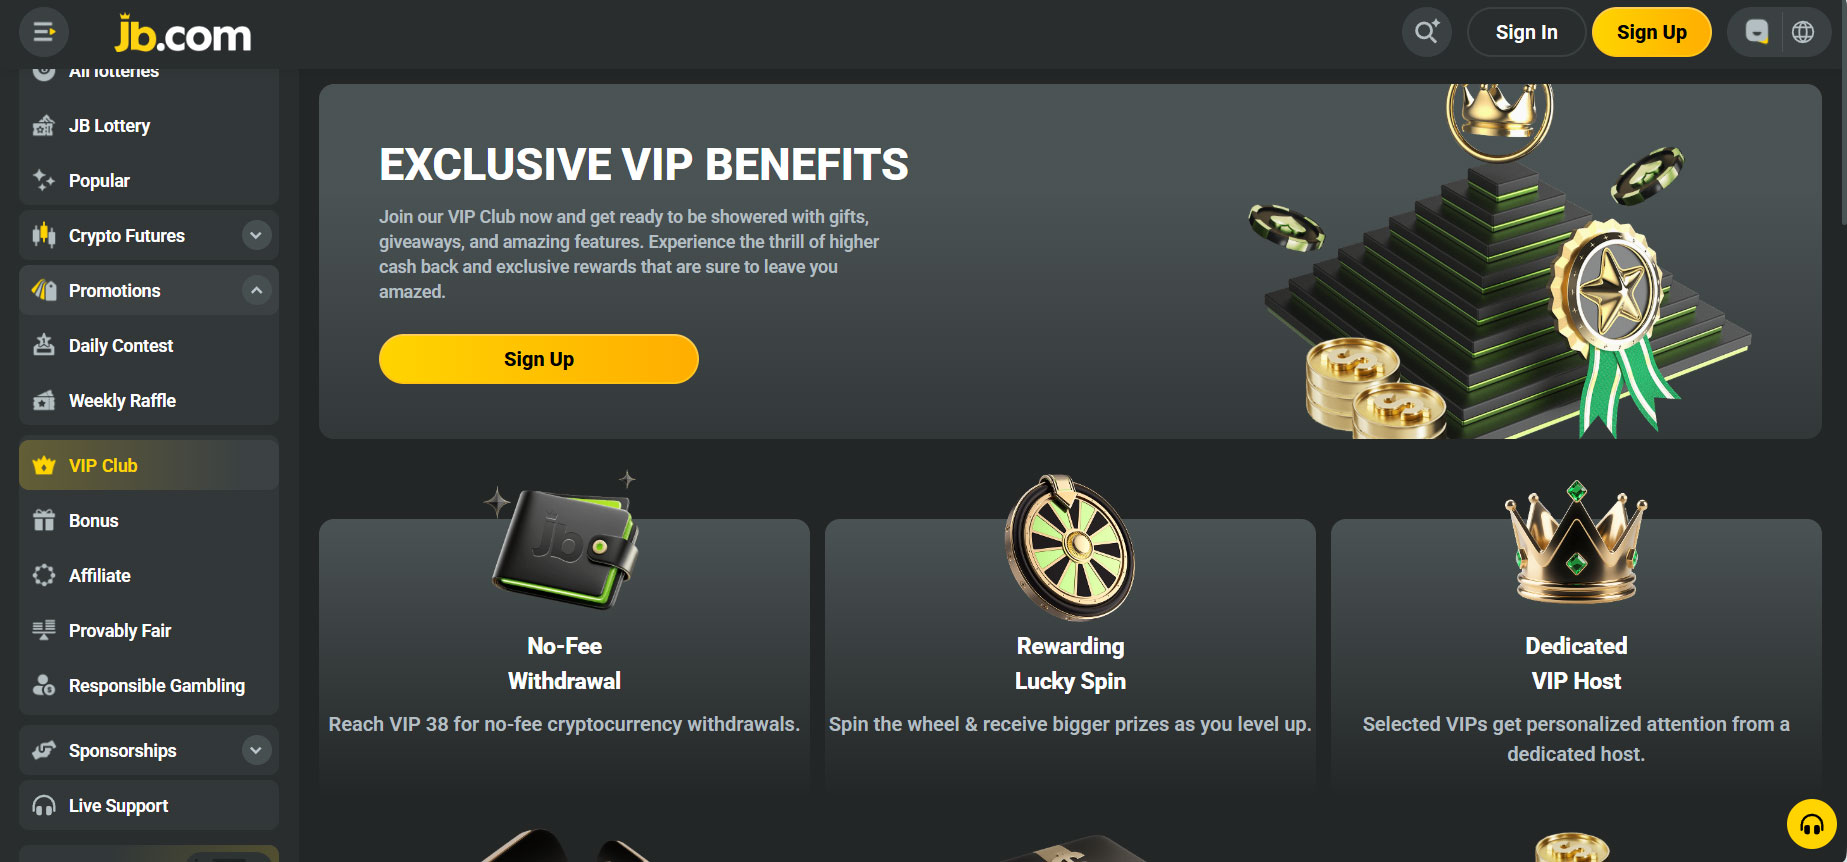Expand the Sponsorships section
This screenshot has width=1847, height=862.
(x=257, y=751)
